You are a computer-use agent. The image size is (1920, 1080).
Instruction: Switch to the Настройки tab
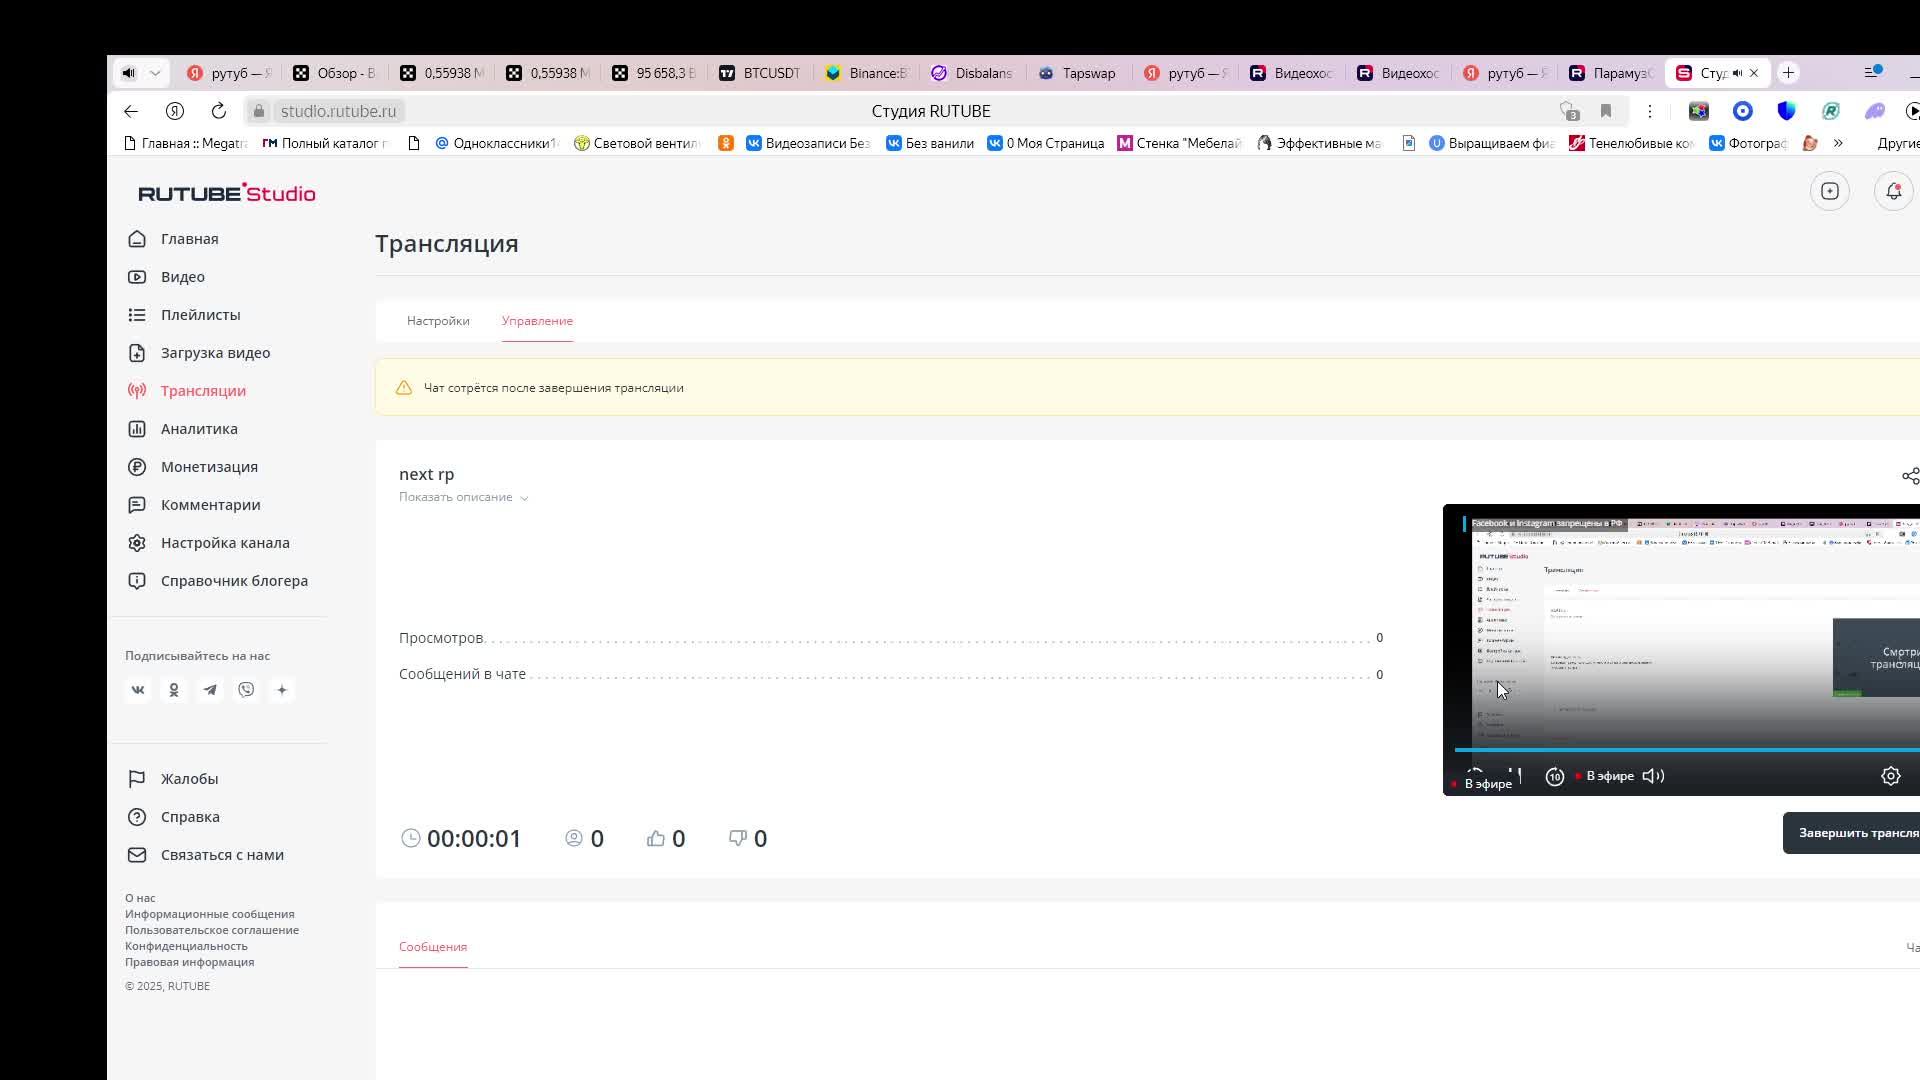pos(438,321)
